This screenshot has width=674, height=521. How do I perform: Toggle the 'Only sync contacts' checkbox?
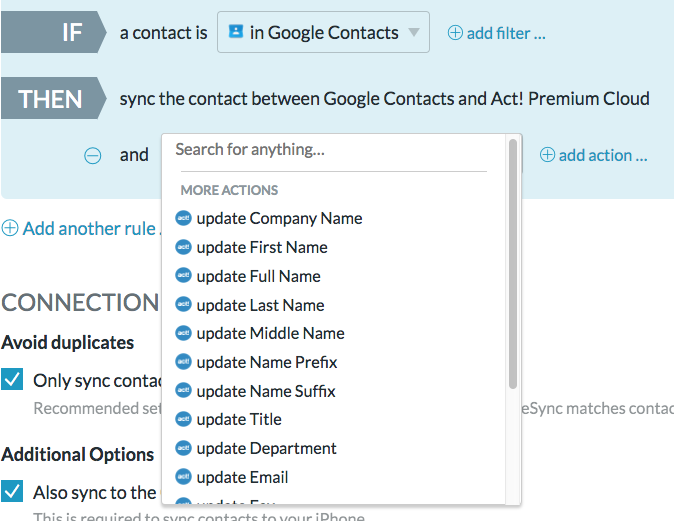pyautogui.click(x=13, y=380)
